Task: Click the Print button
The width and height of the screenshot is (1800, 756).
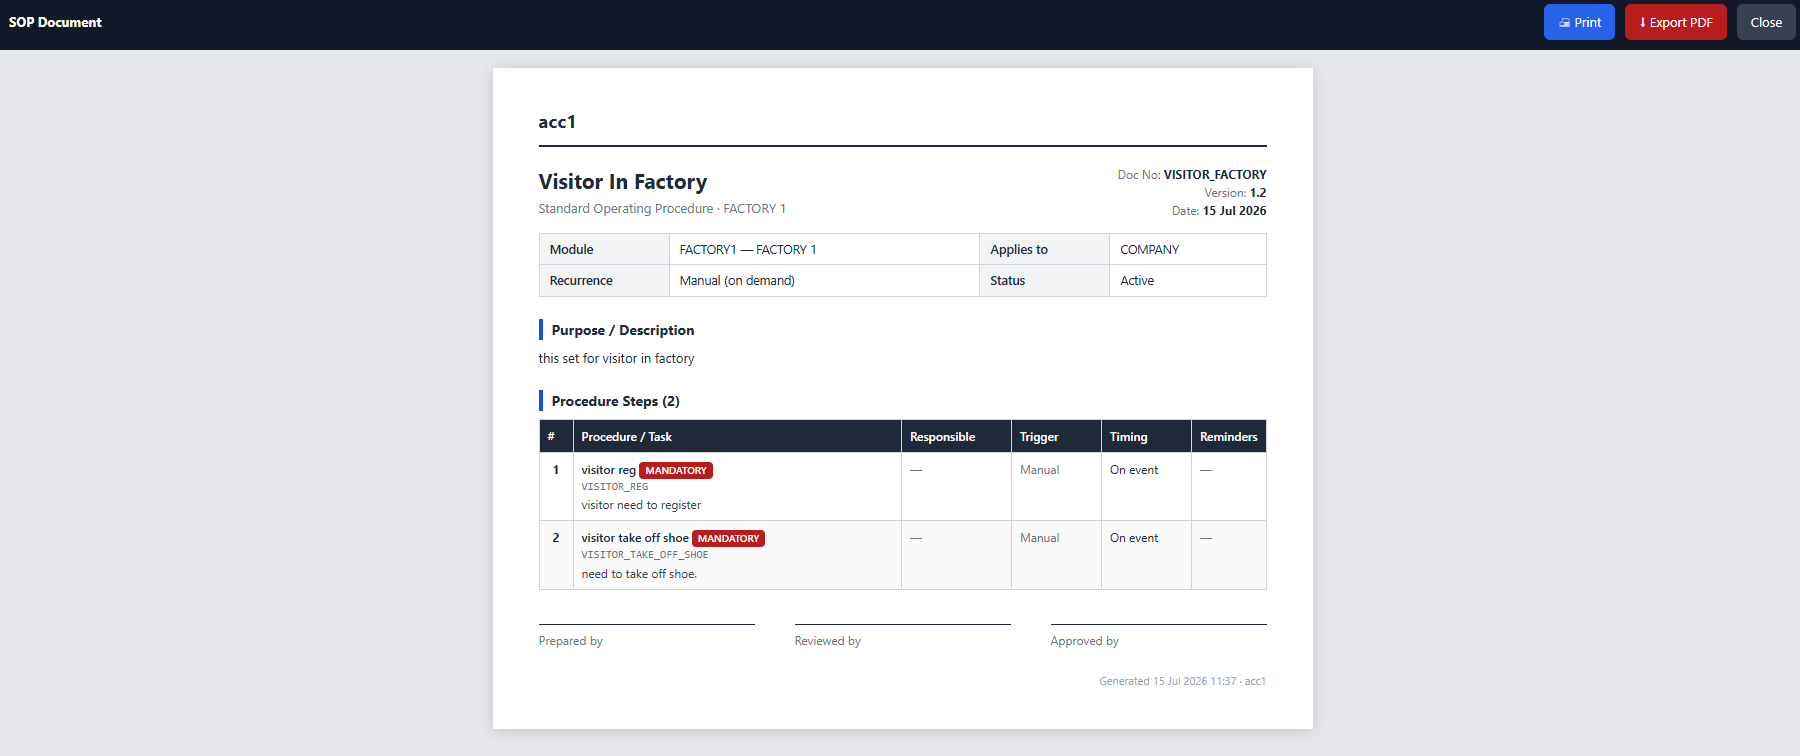Action: 1579,22
